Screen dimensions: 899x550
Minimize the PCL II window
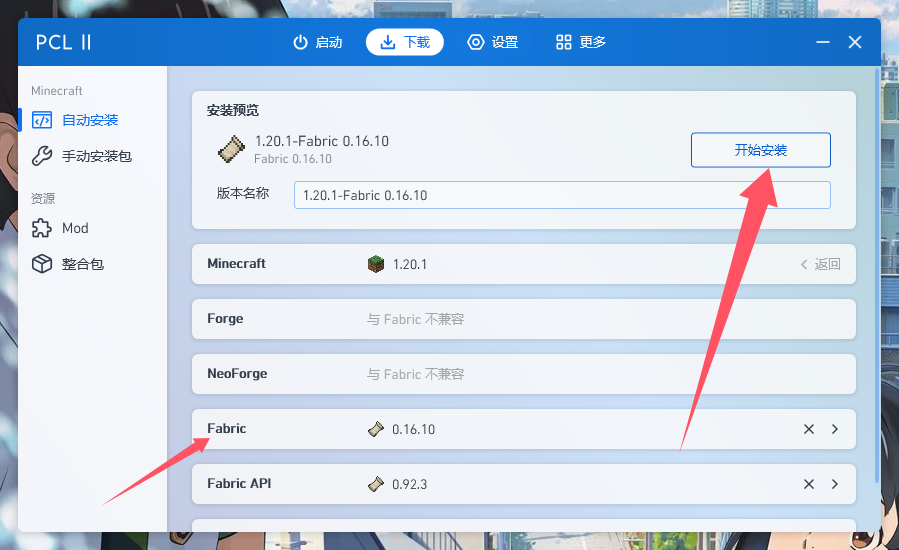coord(823,42)
